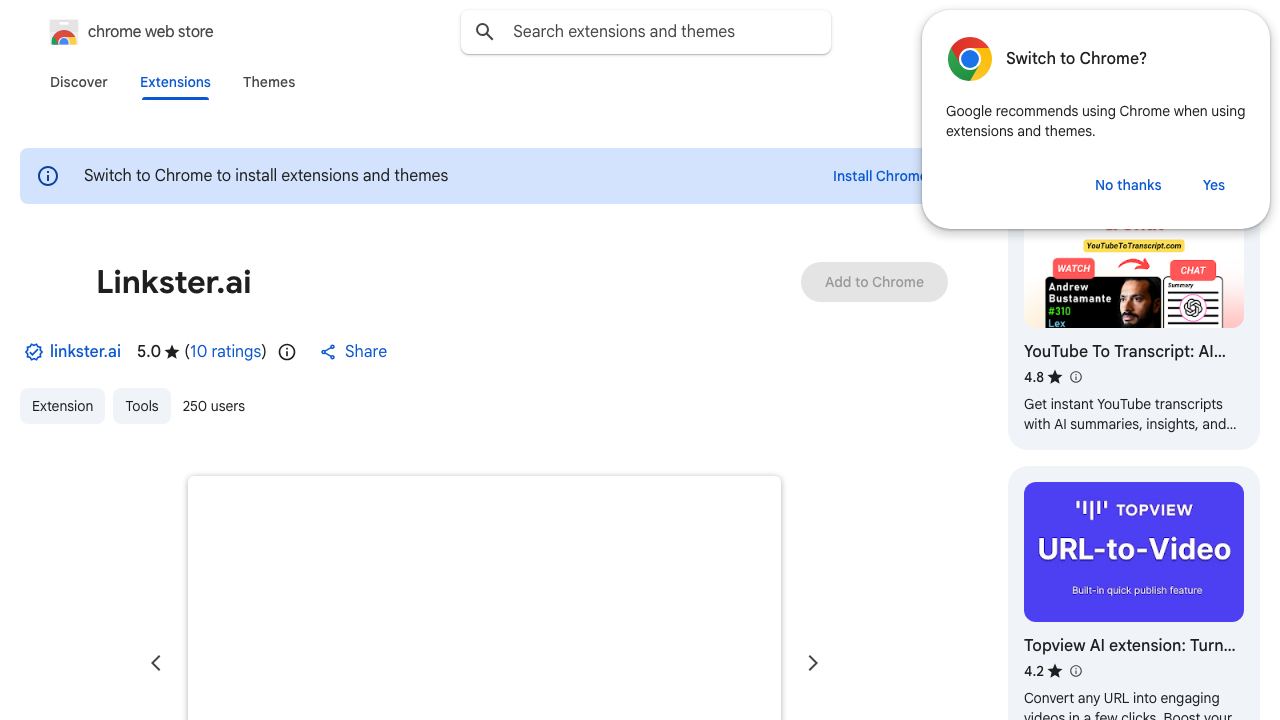Image resolution: width=1280 pixels, height=720 pixels.
Task: Click the search magnifier icon
Action: click(485, 32)
